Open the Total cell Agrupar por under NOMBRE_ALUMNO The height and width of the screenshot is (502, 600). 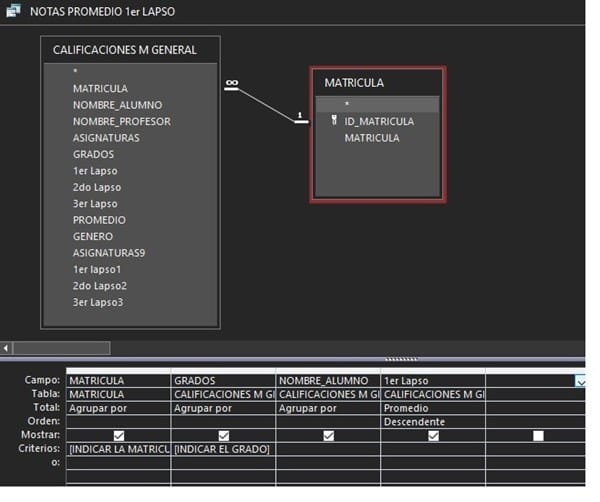[x=328, y=408]
